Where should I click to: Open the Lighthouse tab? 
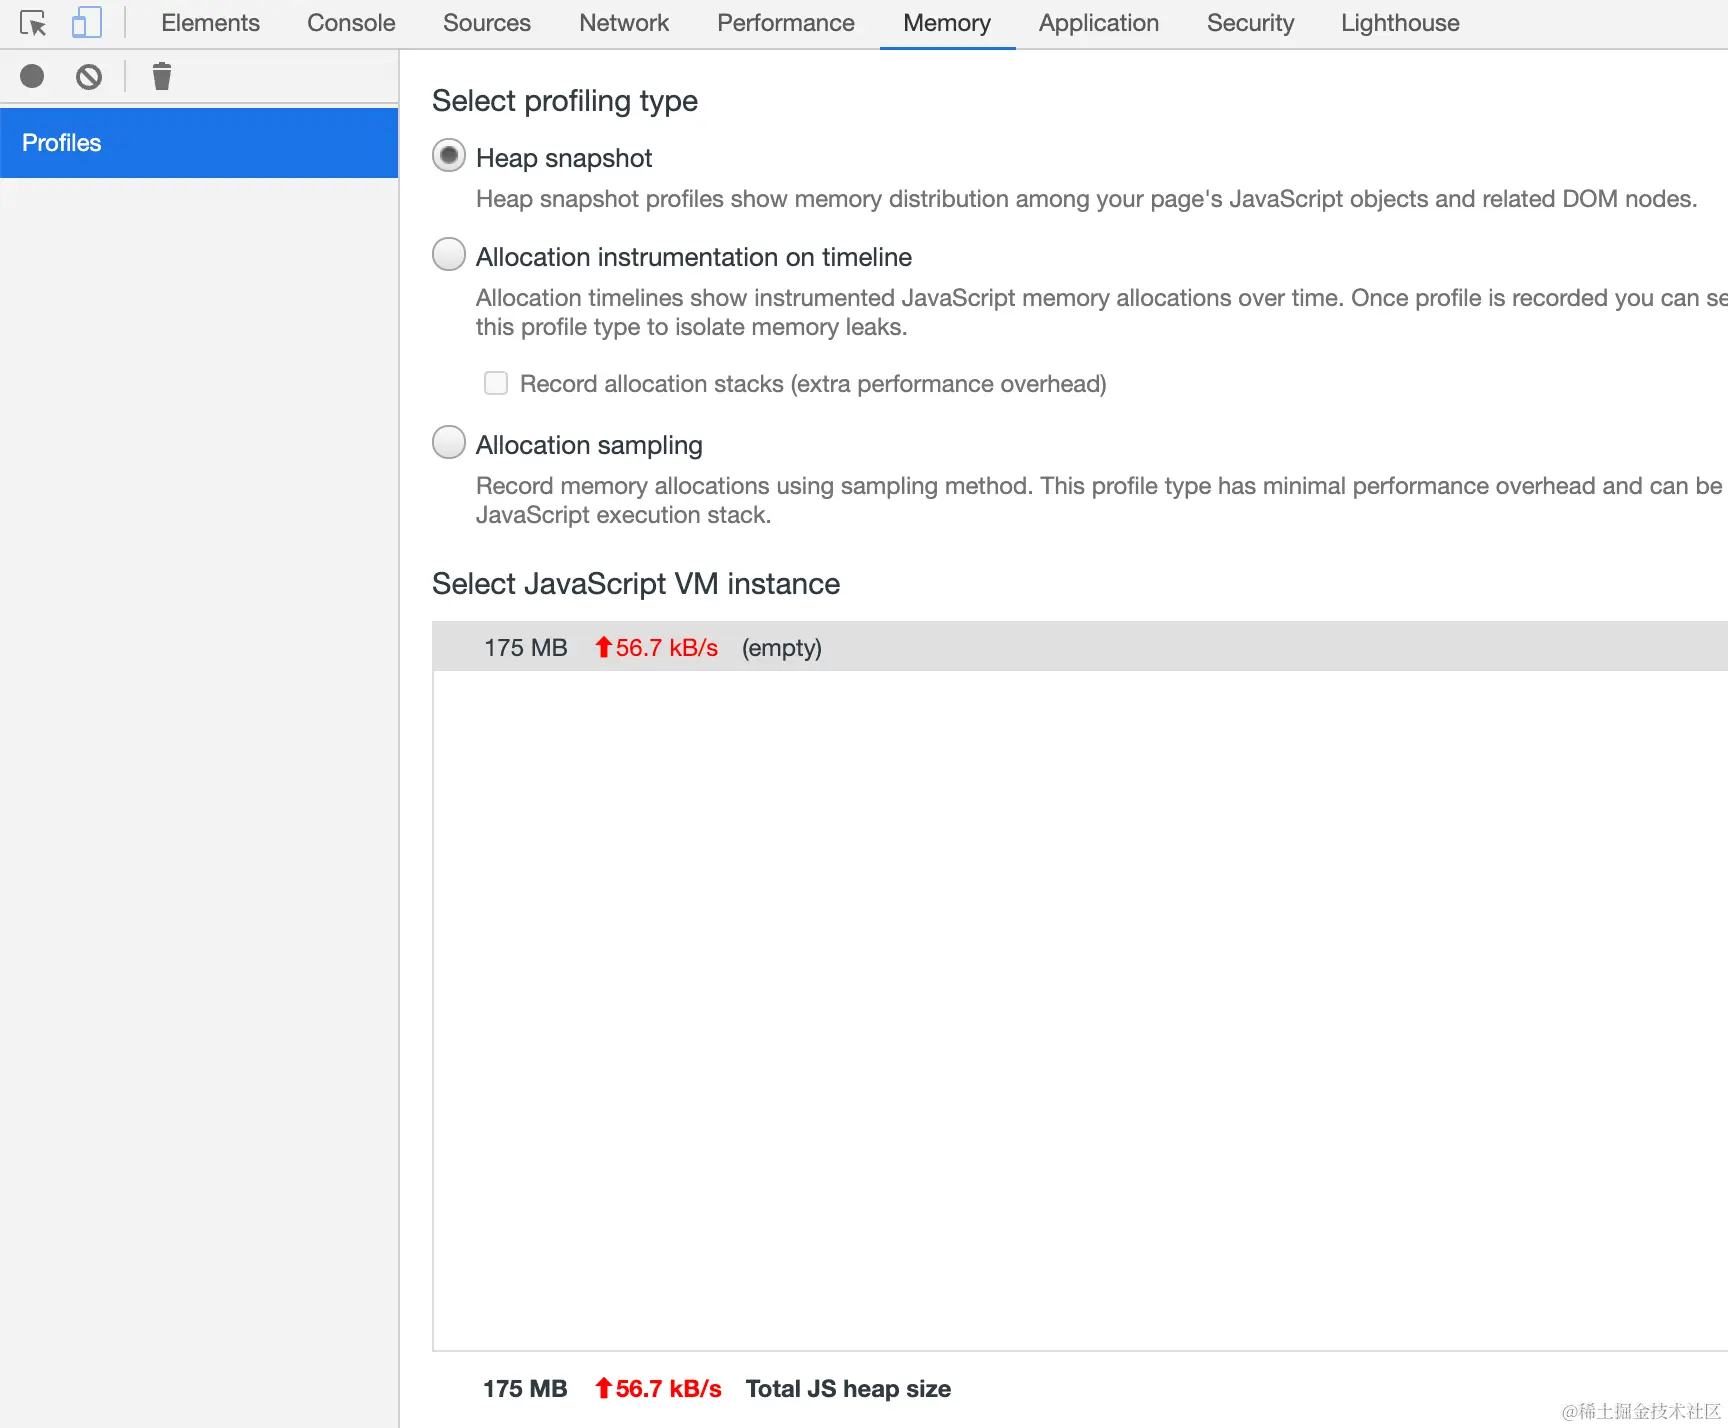[x=1400, y=23]
